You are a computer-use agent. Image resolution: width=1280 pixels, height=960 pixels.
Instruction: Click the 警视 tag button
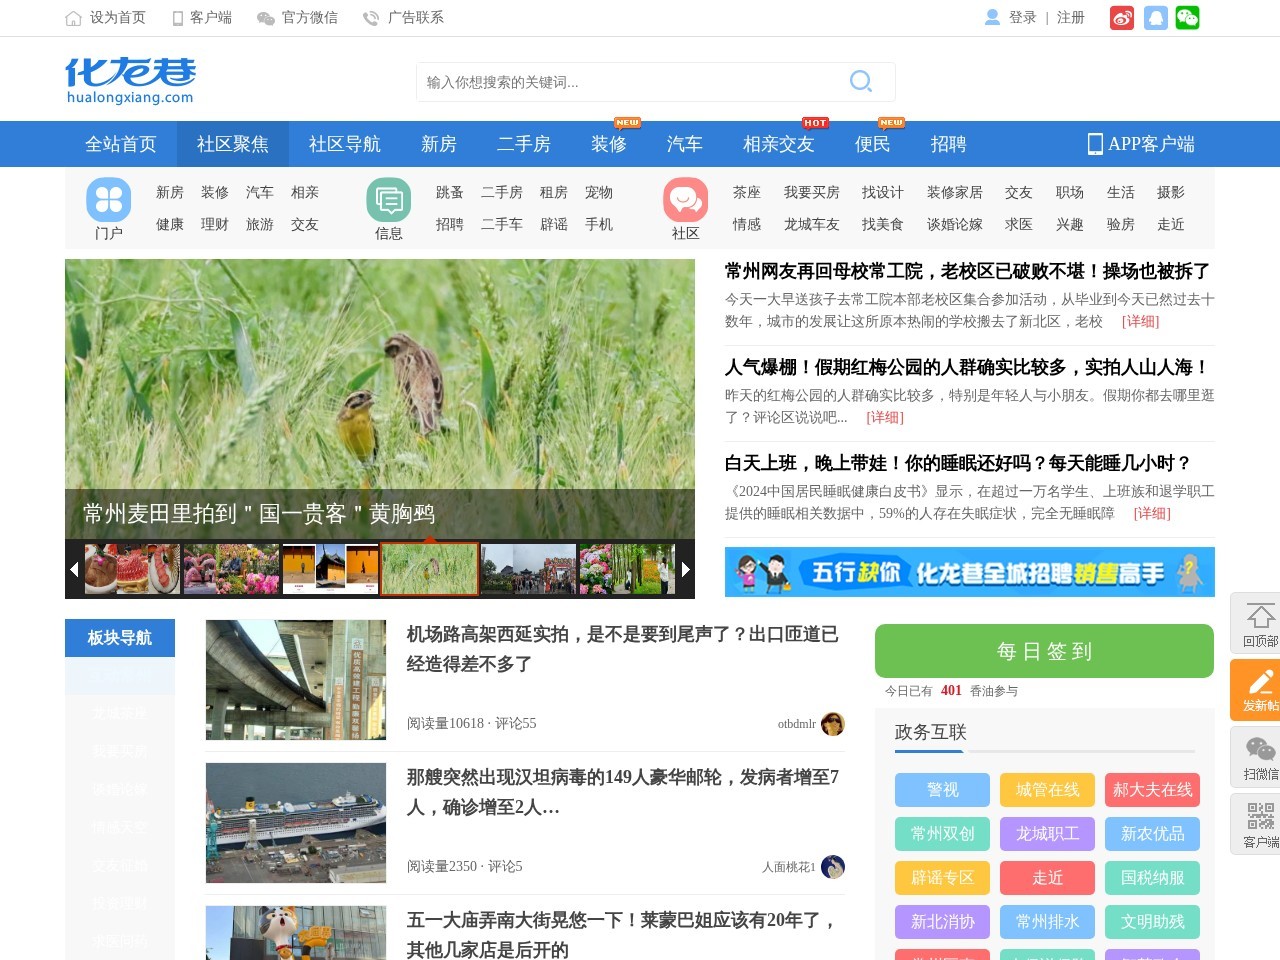[942, 790]
